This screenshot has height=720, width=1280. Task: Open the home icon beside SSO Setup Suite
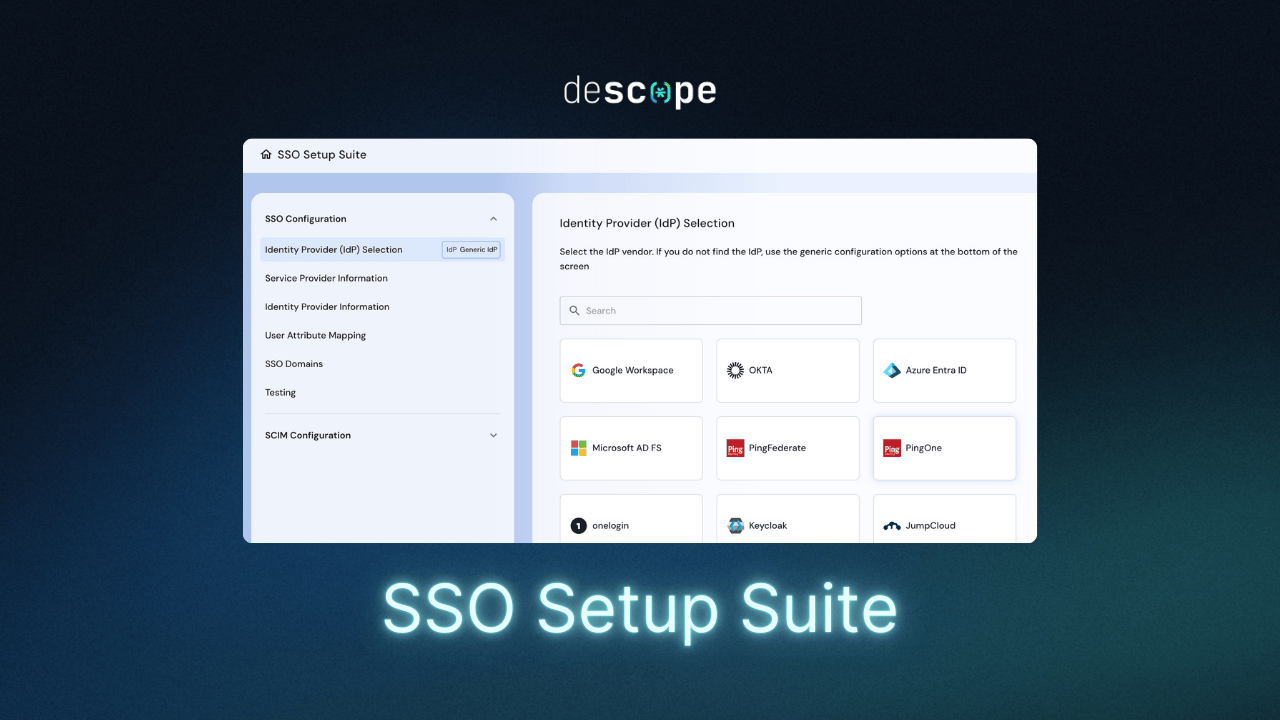tap(265, 154)
